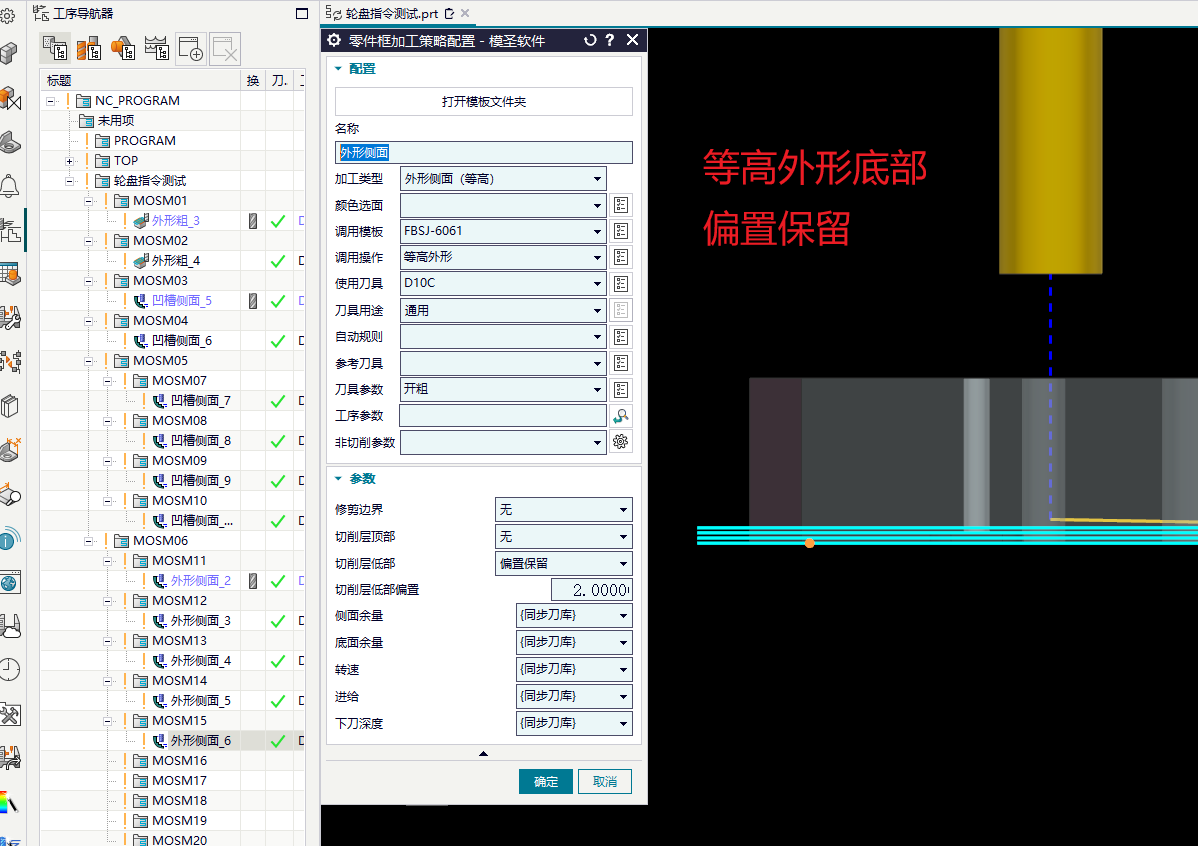Open list icon beside 调用模板 field
1198x846 pixels.
620,231
